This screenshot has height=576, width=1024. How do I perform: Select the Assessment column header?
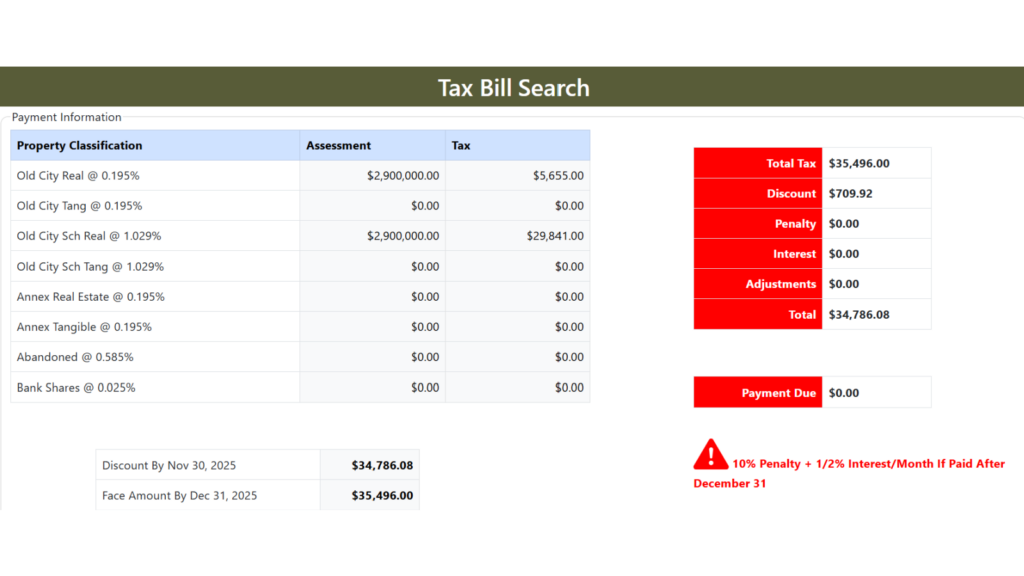tap(372, 145)
